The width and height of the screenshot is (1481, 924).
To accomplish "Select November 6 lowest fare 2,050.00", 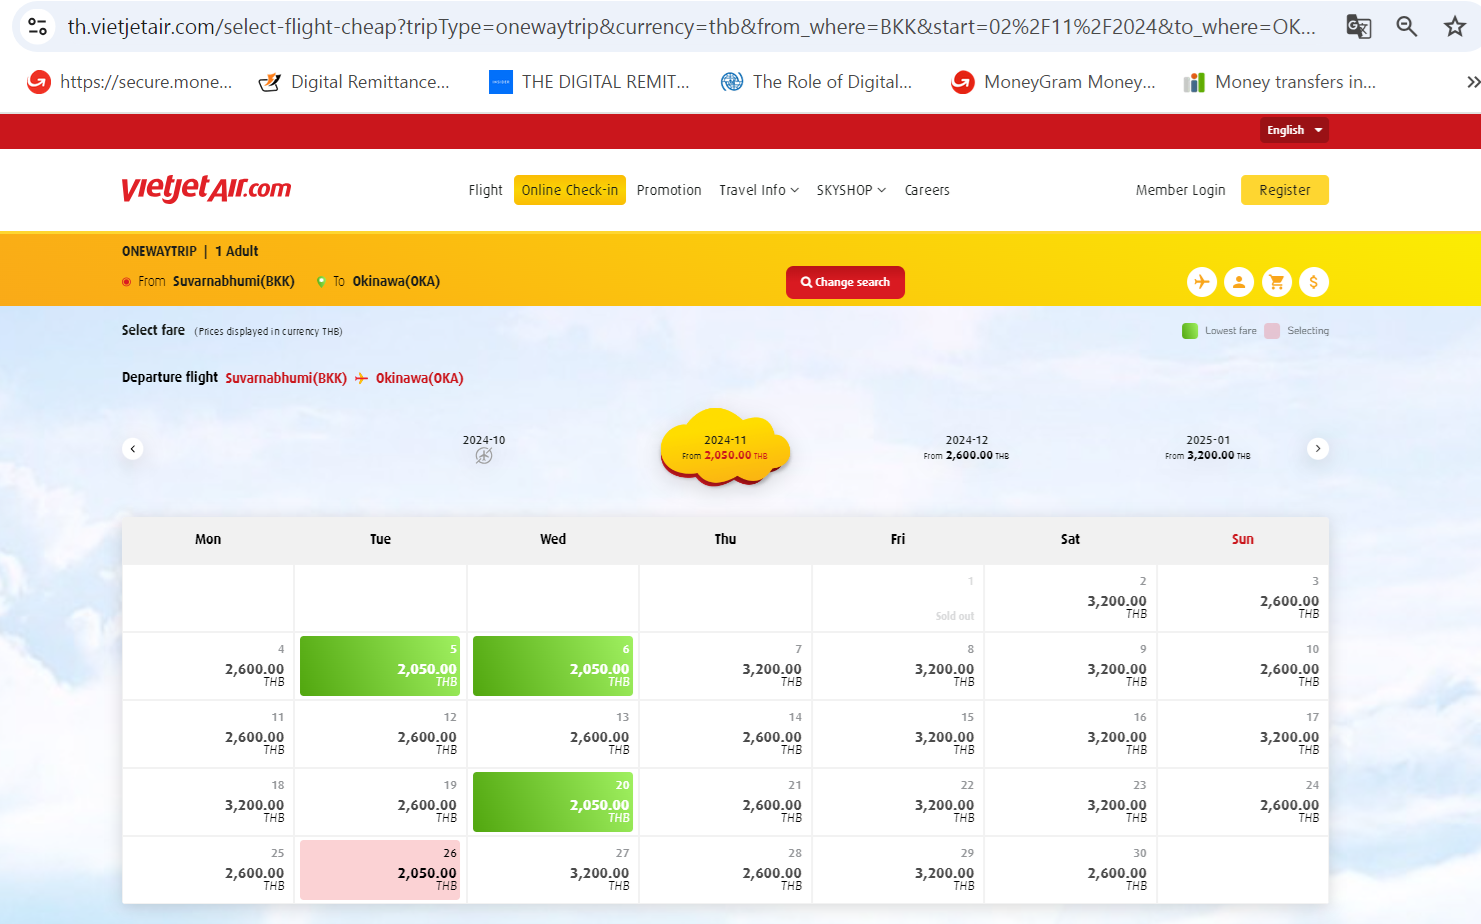I will (x=553, y=666).
